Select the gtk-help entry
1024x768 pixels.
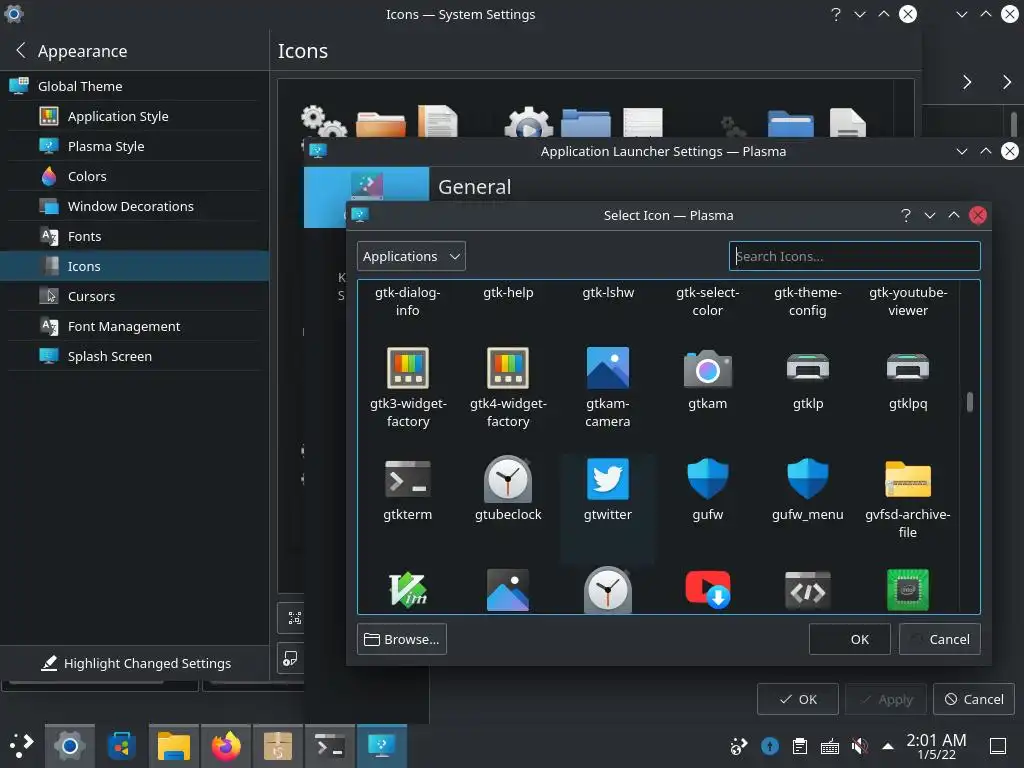508,293
